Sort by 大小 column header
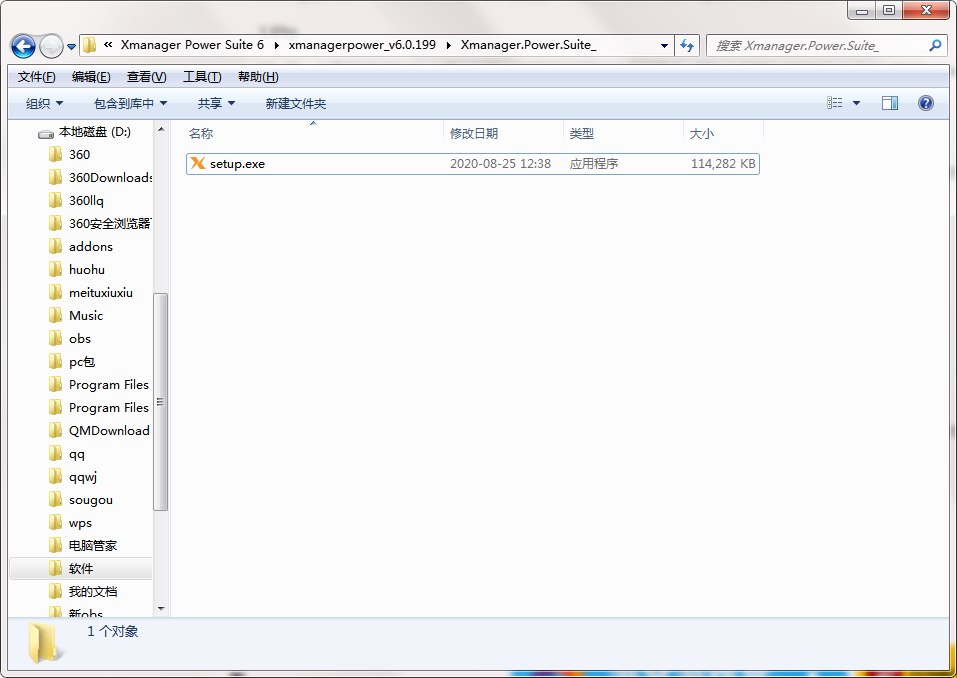Image resolution: width=957 pixels, height=678 pixels. [723, 133]
